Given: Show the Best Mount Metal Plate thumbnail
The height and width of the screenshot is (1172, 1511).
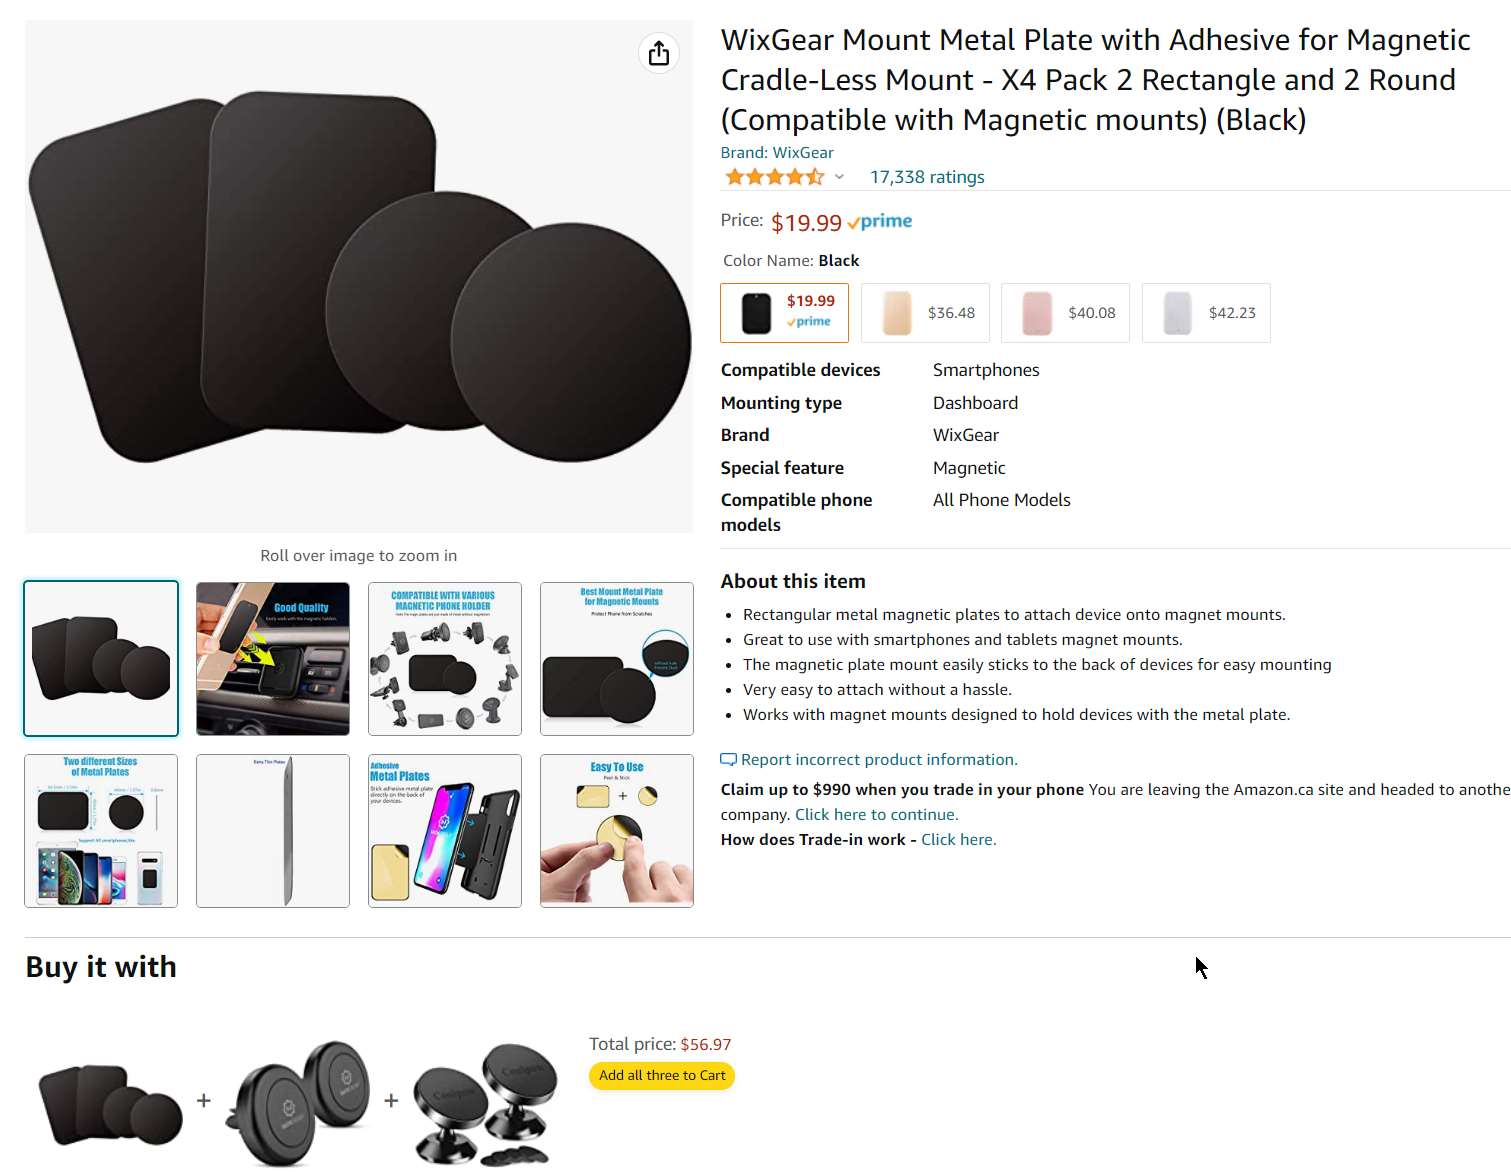Looking at the screenshot, I should 617,659.
